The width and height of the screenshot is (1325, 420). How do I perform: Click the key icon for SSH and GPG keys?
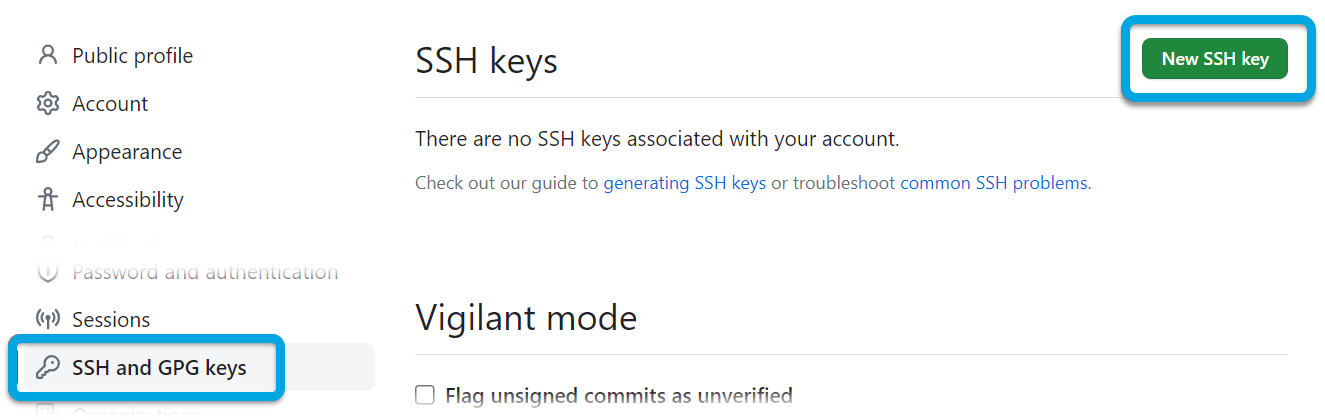tap(47, 367)
